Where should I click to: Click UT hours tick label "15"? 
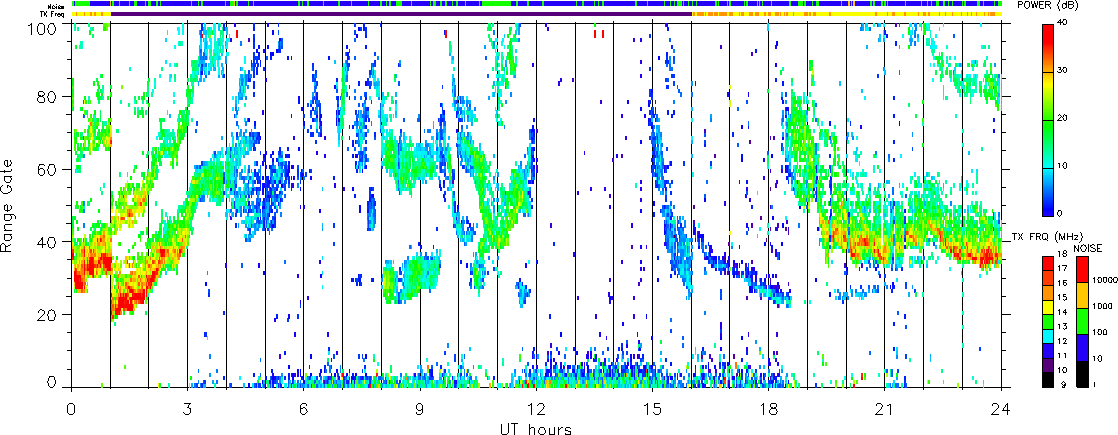[652, 409]
